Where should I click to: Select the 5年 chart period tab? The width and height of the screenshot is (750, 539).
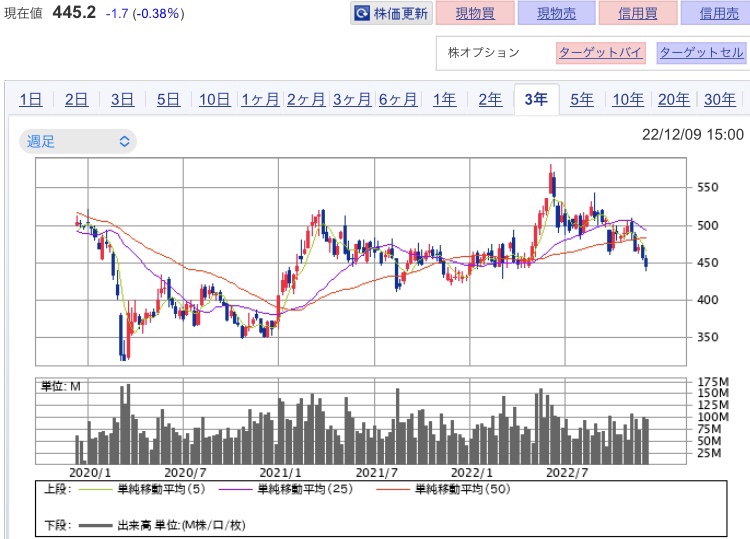click(582, 99)
